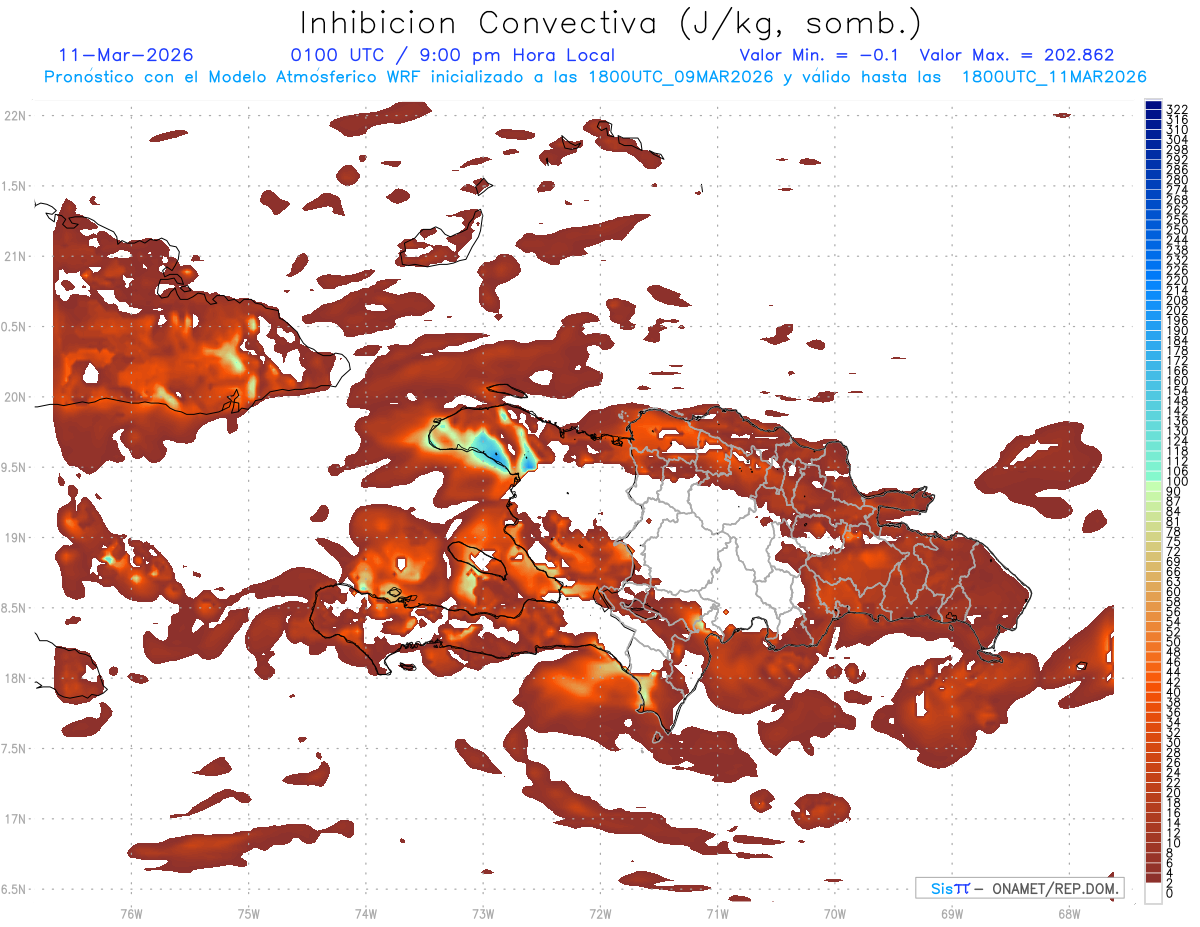The height and width of the screenshot is (927, 1200).
Task: Click the "202" colorbar value label
Action: click(1177, 310)
